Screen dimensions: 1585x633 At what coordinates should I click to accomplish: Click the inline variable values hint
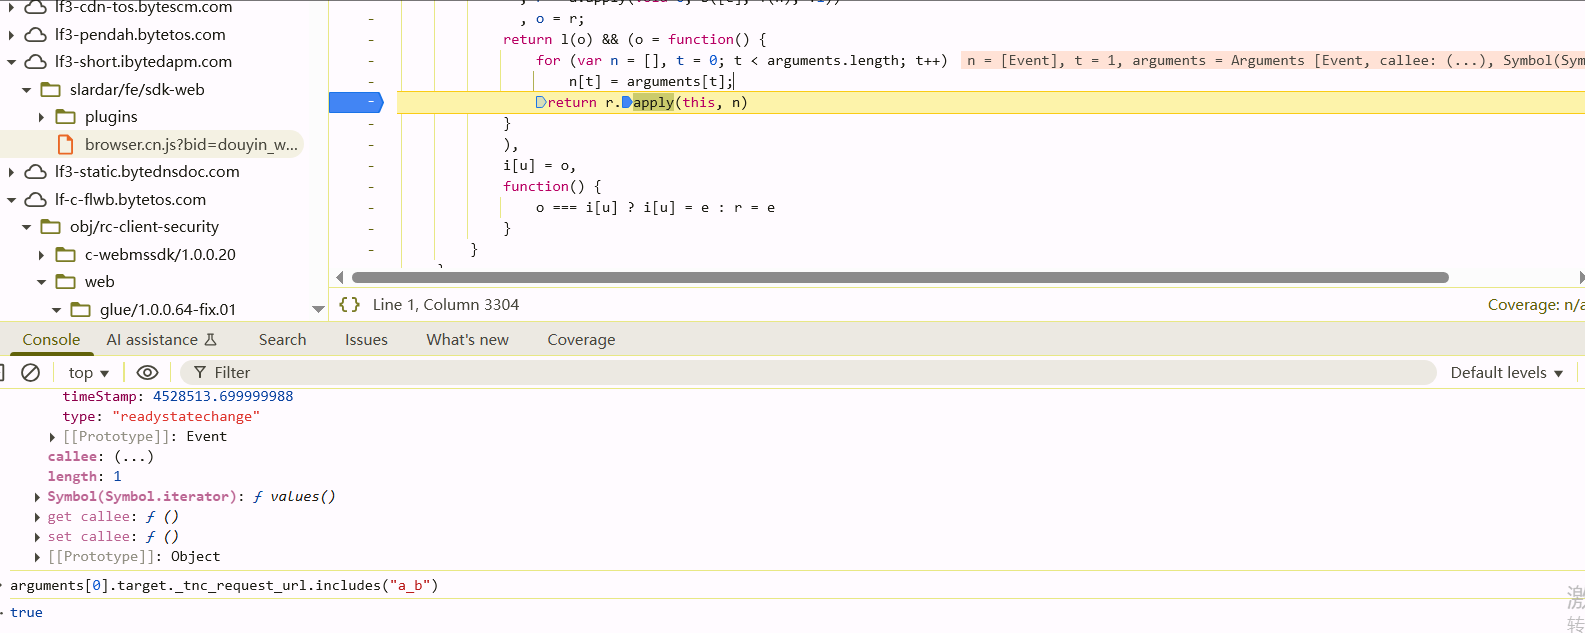[x=1273, y=61]
